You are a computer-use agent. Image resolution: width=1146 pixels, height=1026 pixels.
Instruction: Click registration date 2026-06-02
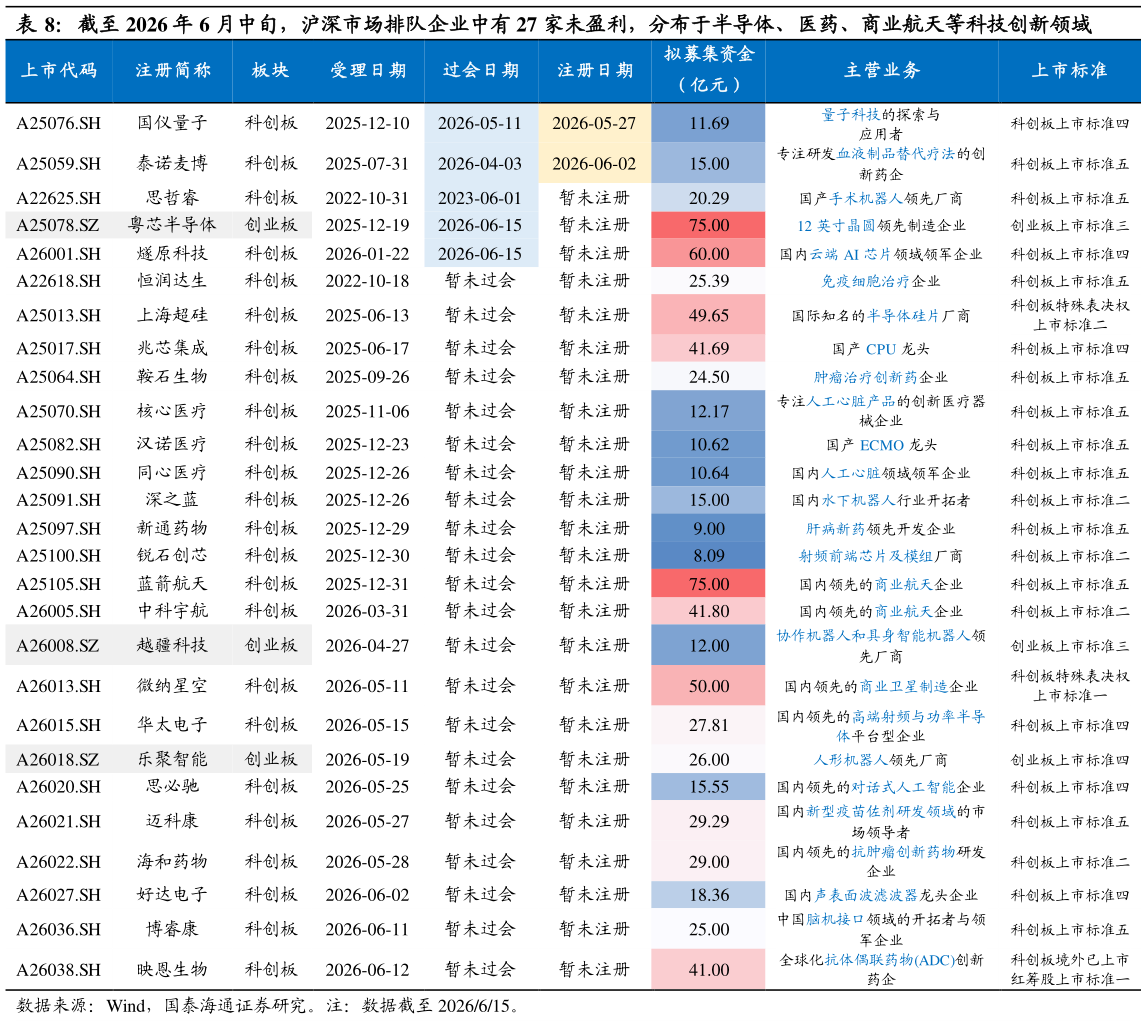tap(594, 164)
